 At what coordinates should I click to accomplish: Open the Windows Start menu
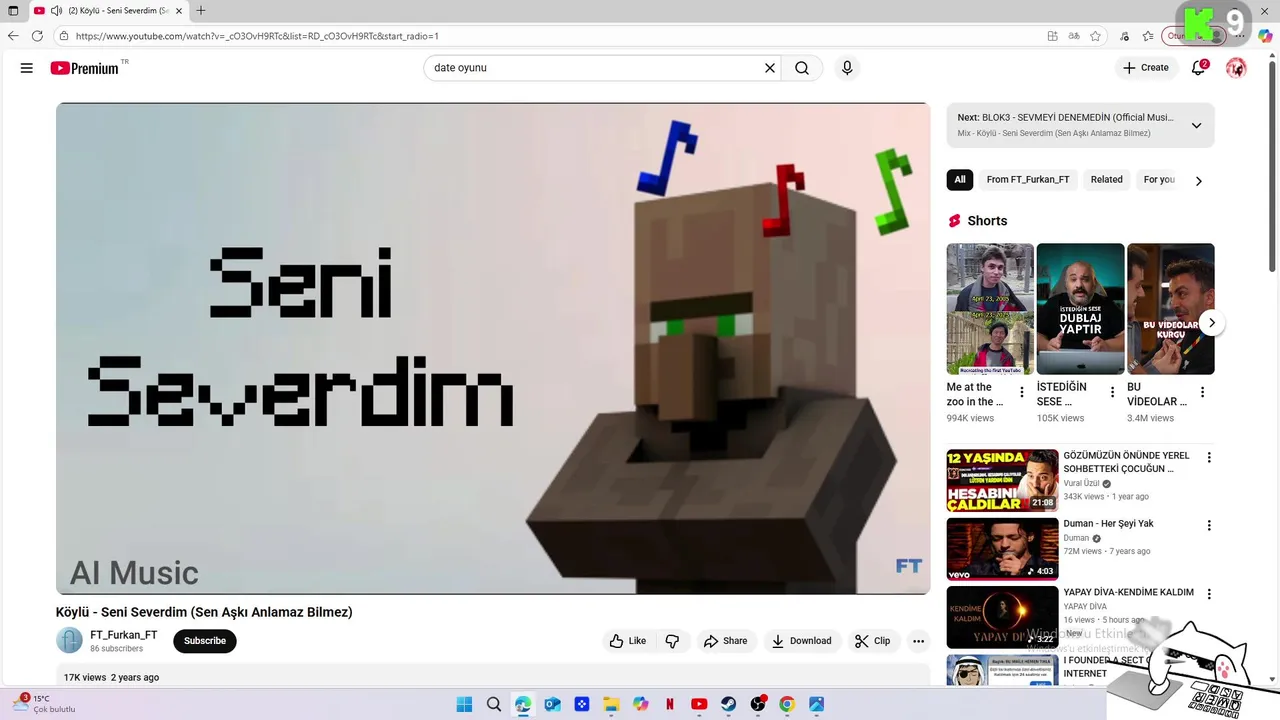464,704
